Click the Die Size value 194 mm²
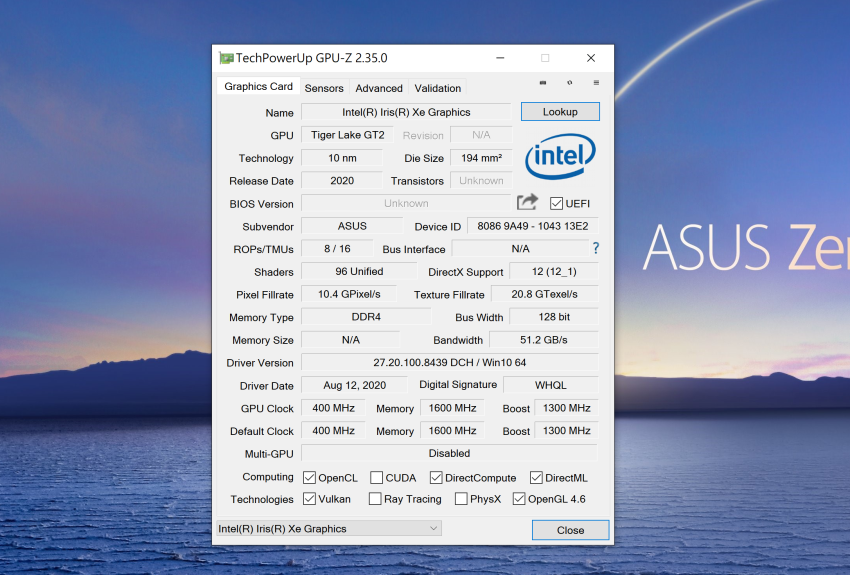Viewport: 850px width, 575px height. pos(481,158)
